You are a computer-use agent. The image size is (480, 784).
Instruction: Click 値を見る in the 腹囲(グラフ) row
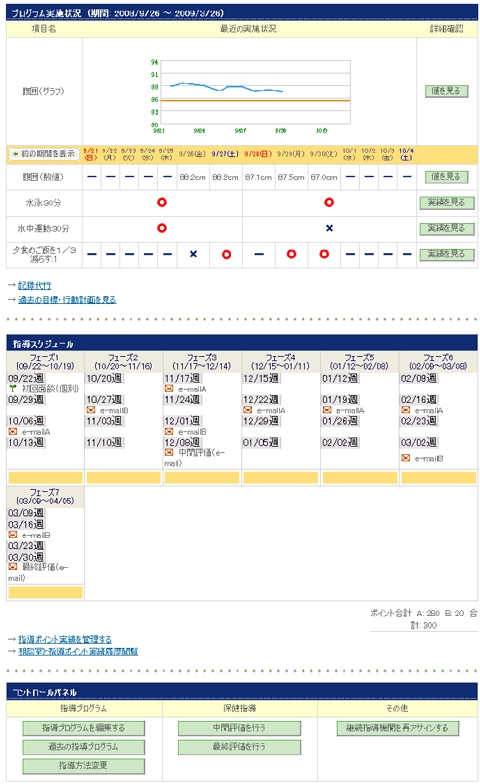(446, 91)
